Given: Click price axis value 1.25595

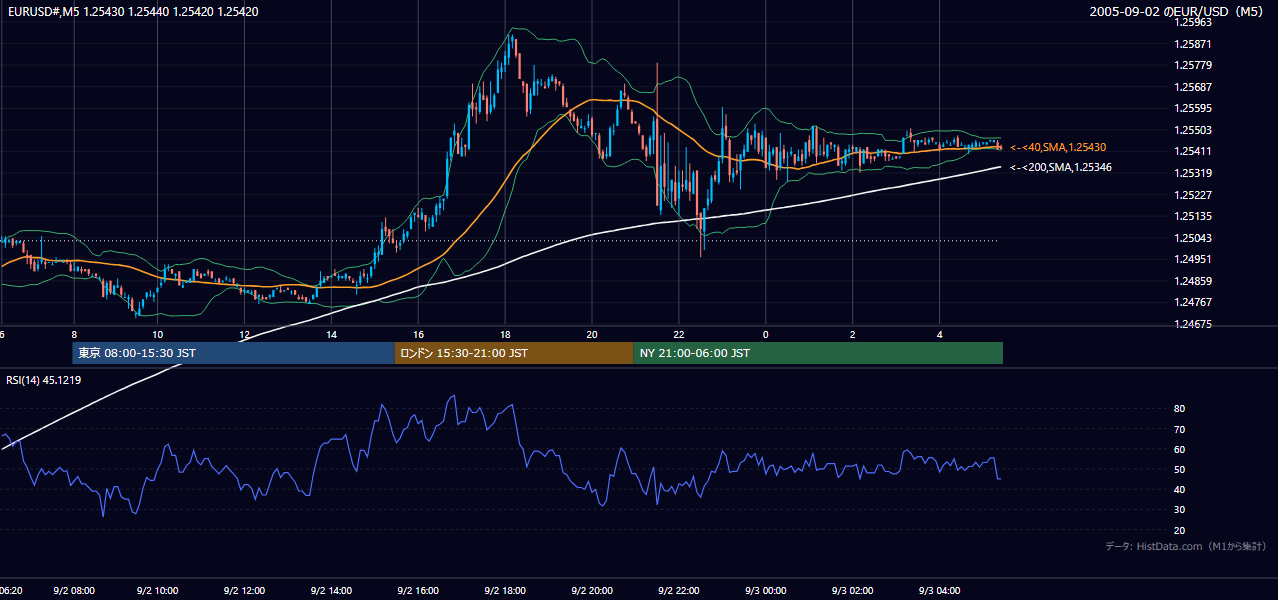Looking at the screenshot, I should (x=1195, y=108).
